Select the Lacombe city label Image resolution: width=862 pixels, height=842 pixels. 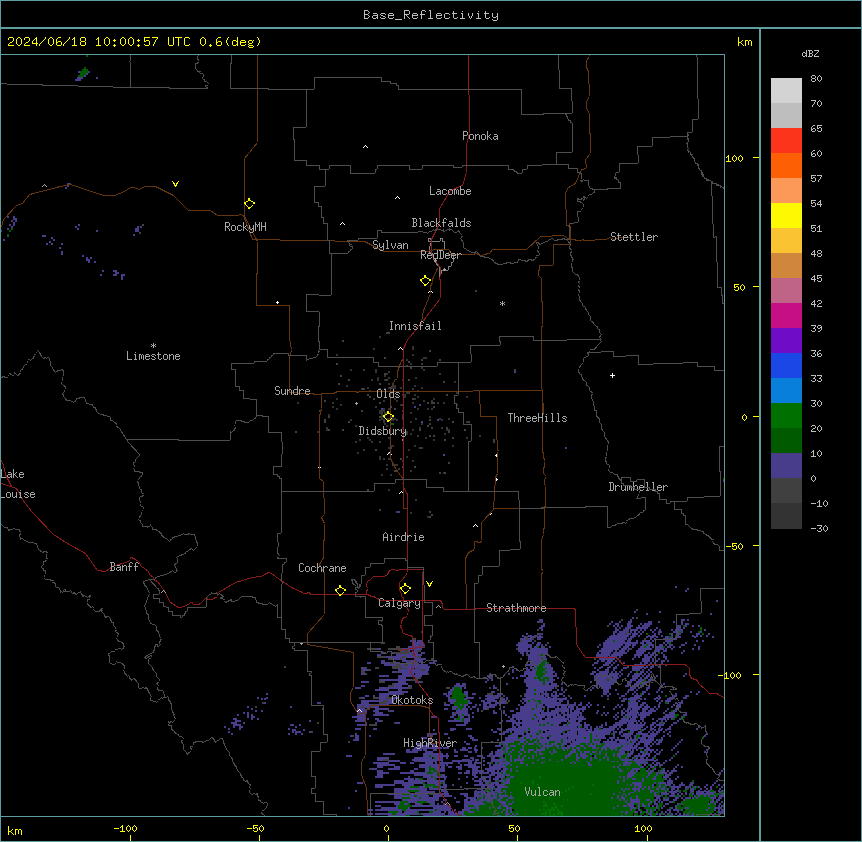[450, 191]
